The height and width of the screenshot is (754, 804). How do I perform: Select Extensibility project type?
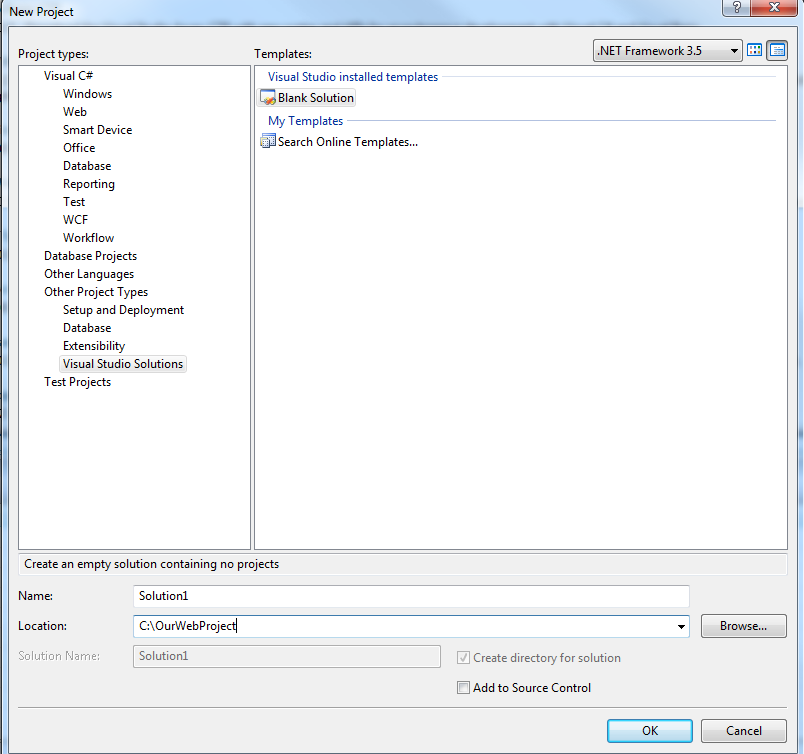click(94, 346)
